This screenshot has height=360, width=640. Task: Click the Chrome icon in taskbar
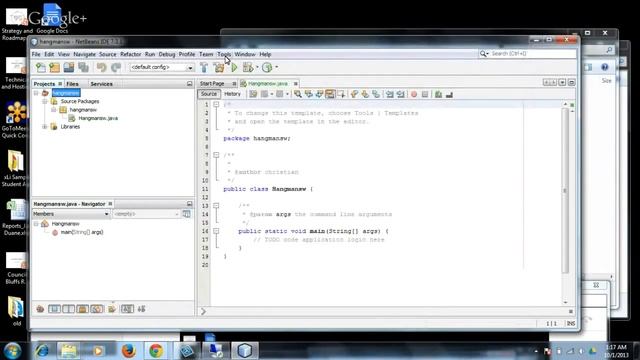point(156,351)
